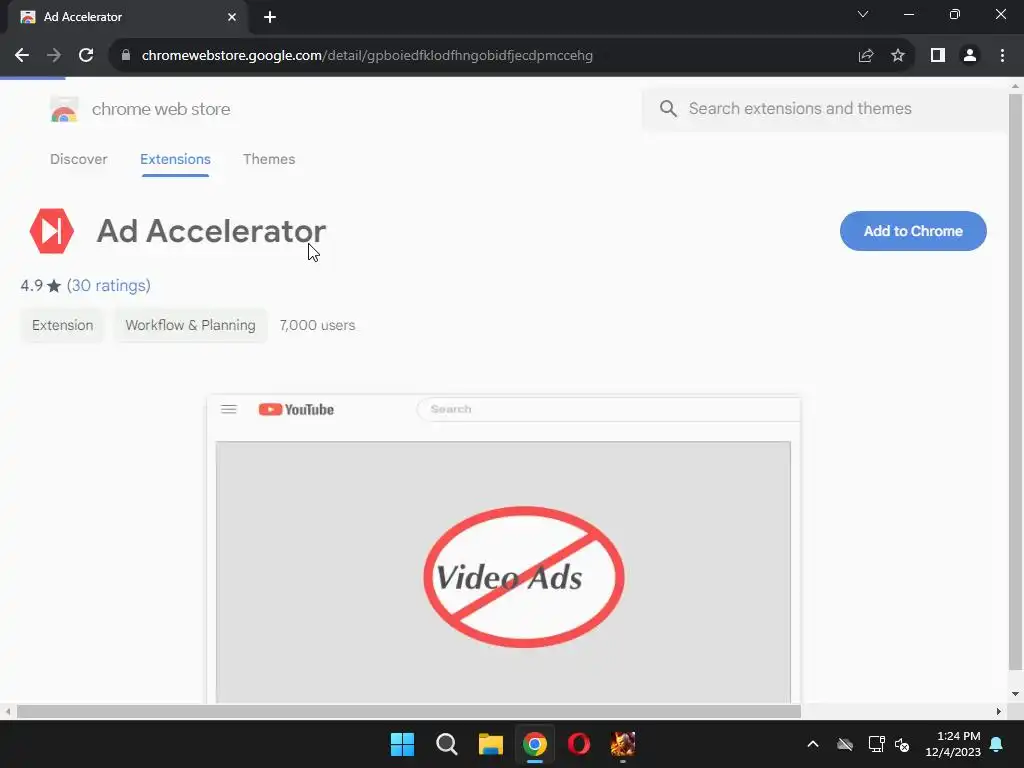Image resolution: width=1024 pixels, height=768 pixels.
Task: Open the notifications bell
Action: coord(997,744)
